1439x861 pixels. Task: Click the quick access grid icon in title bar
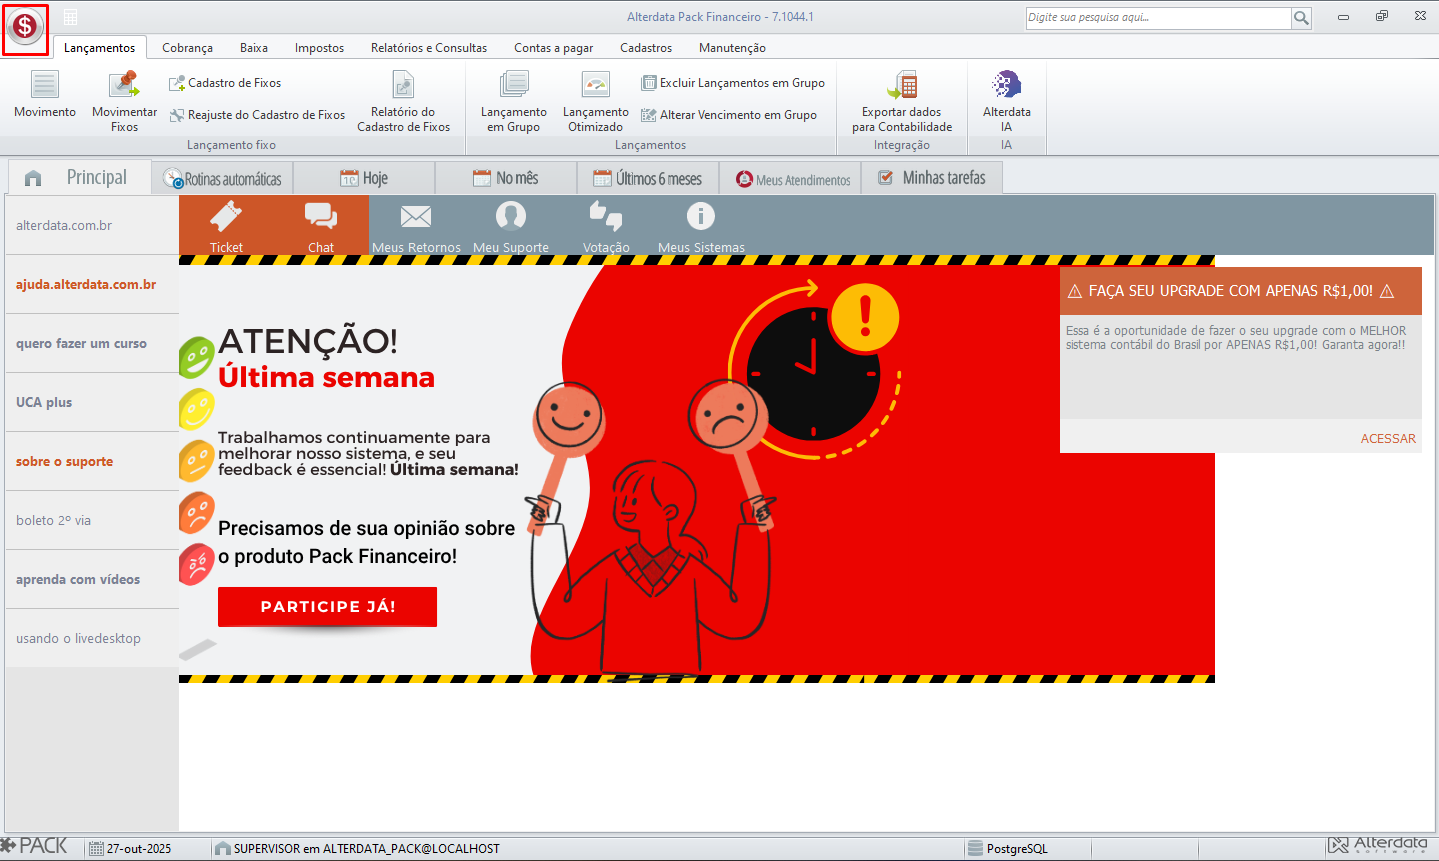point(71,17)
